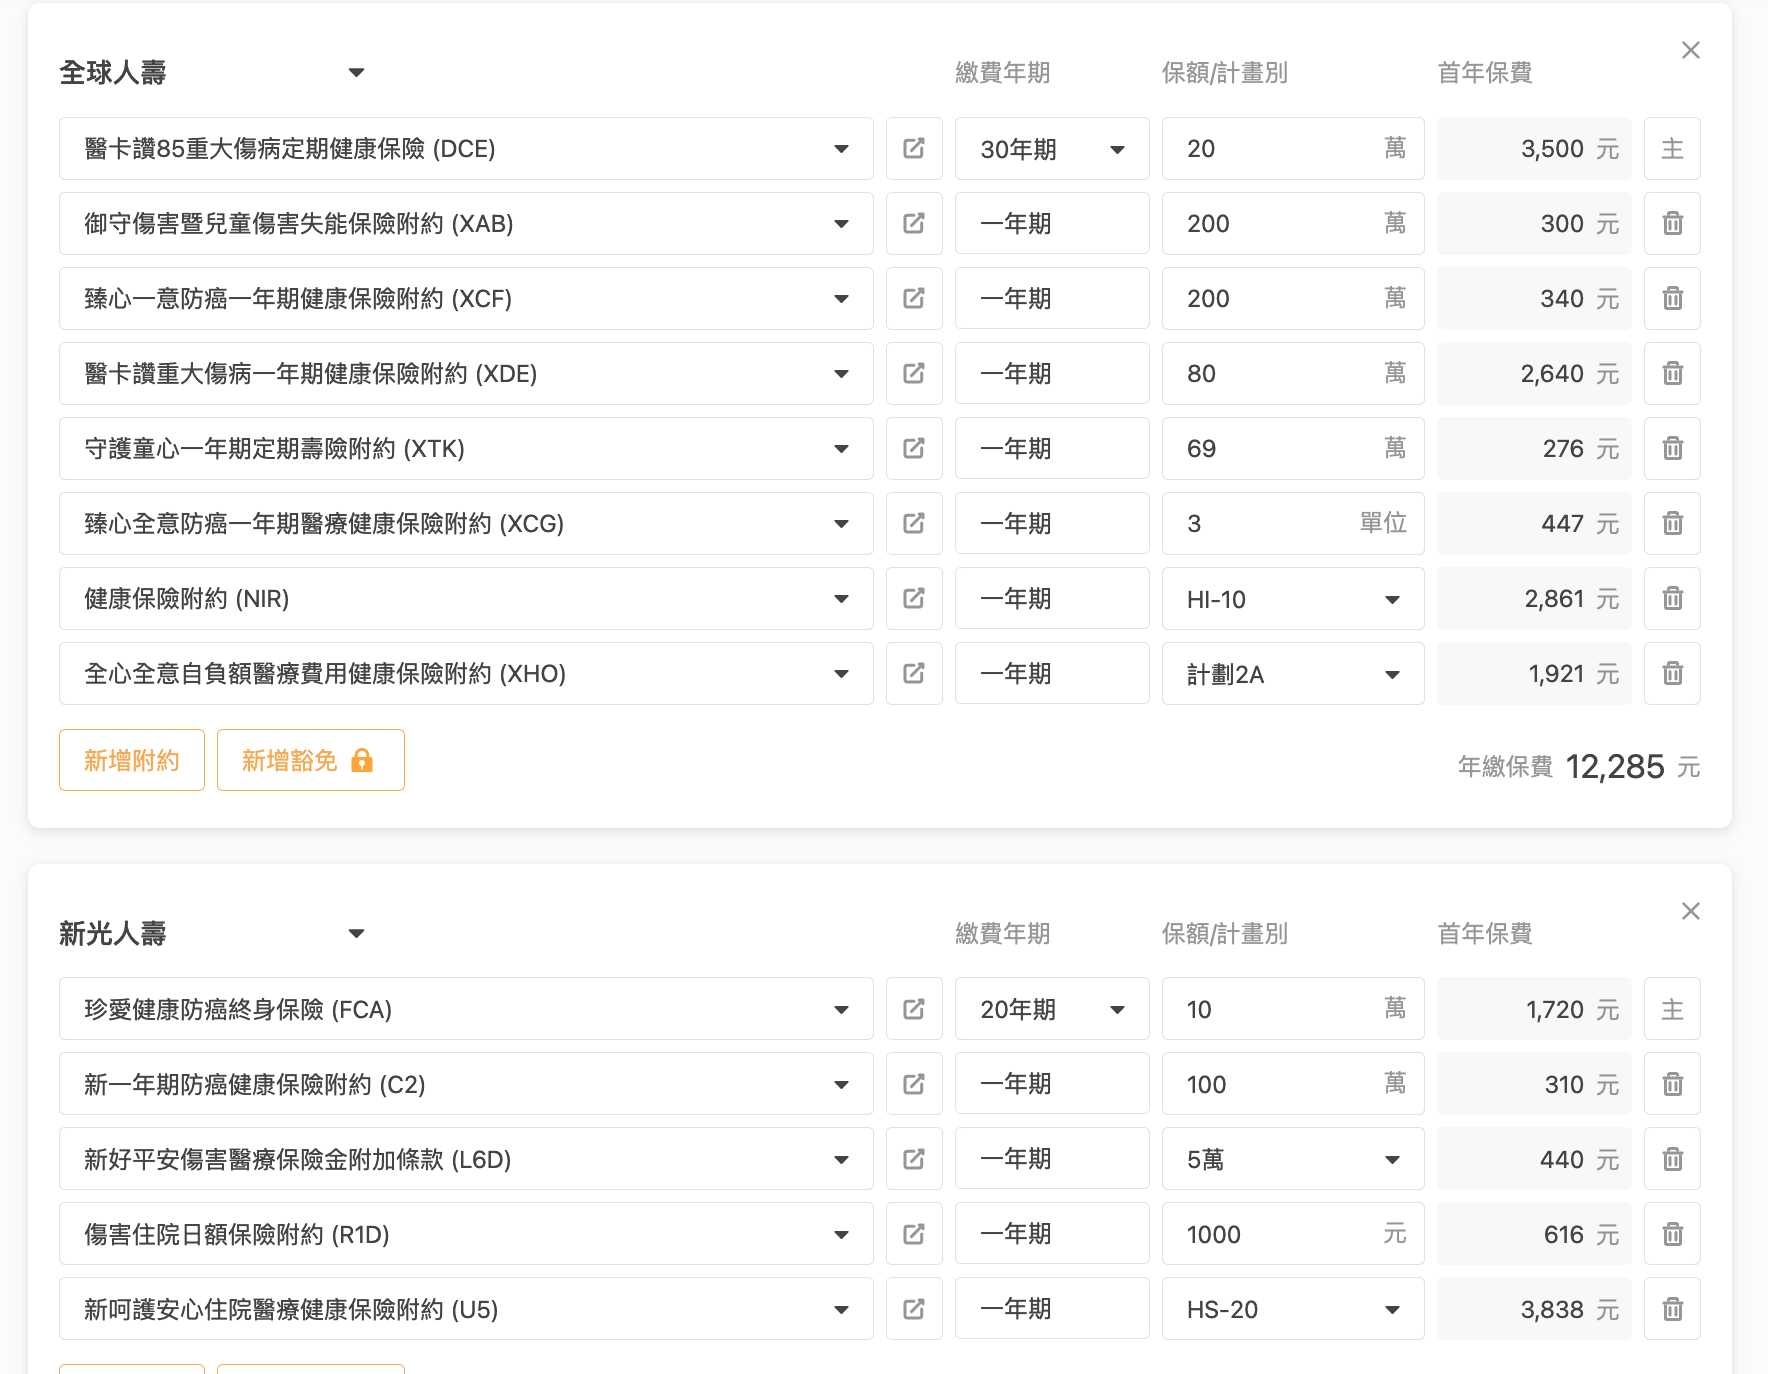
Task: Open external link for C2 rider
Action: tap(914, 1085)
